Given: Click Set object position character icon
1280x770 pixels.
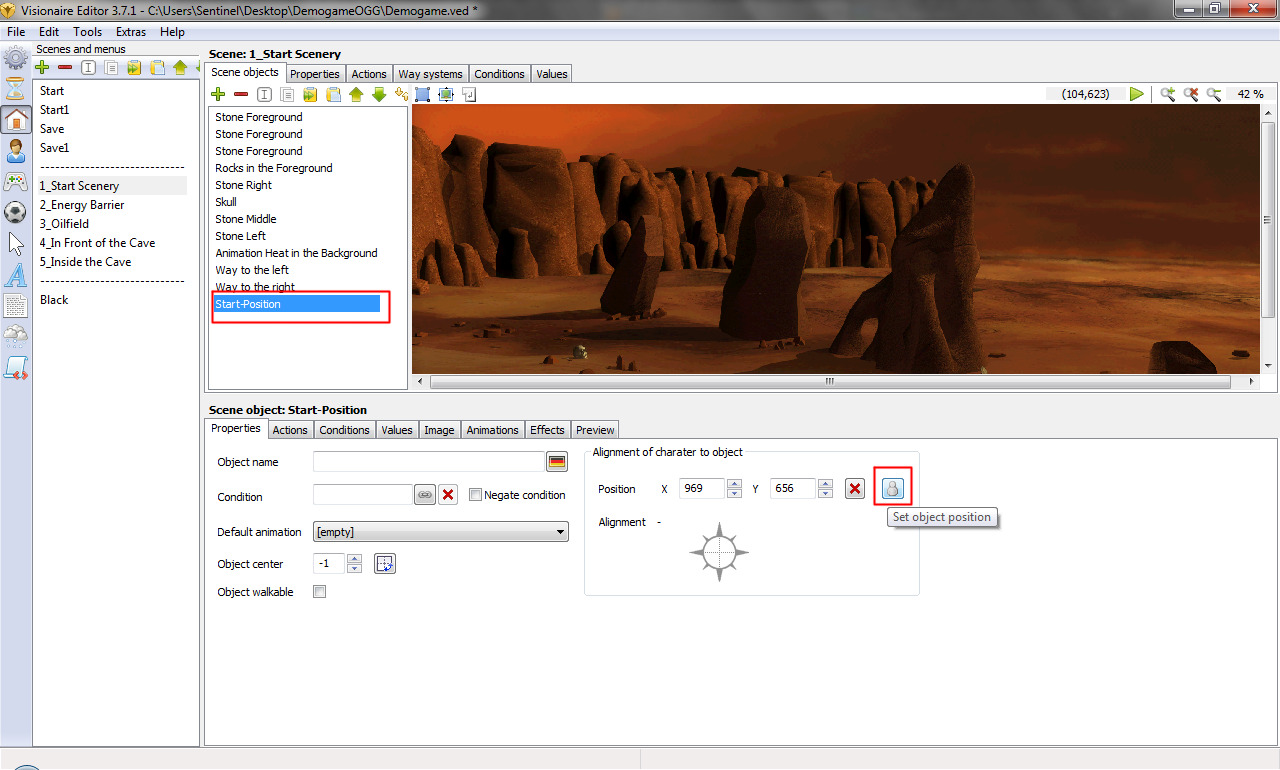Looking at the screenshot, I should point(893,489).
